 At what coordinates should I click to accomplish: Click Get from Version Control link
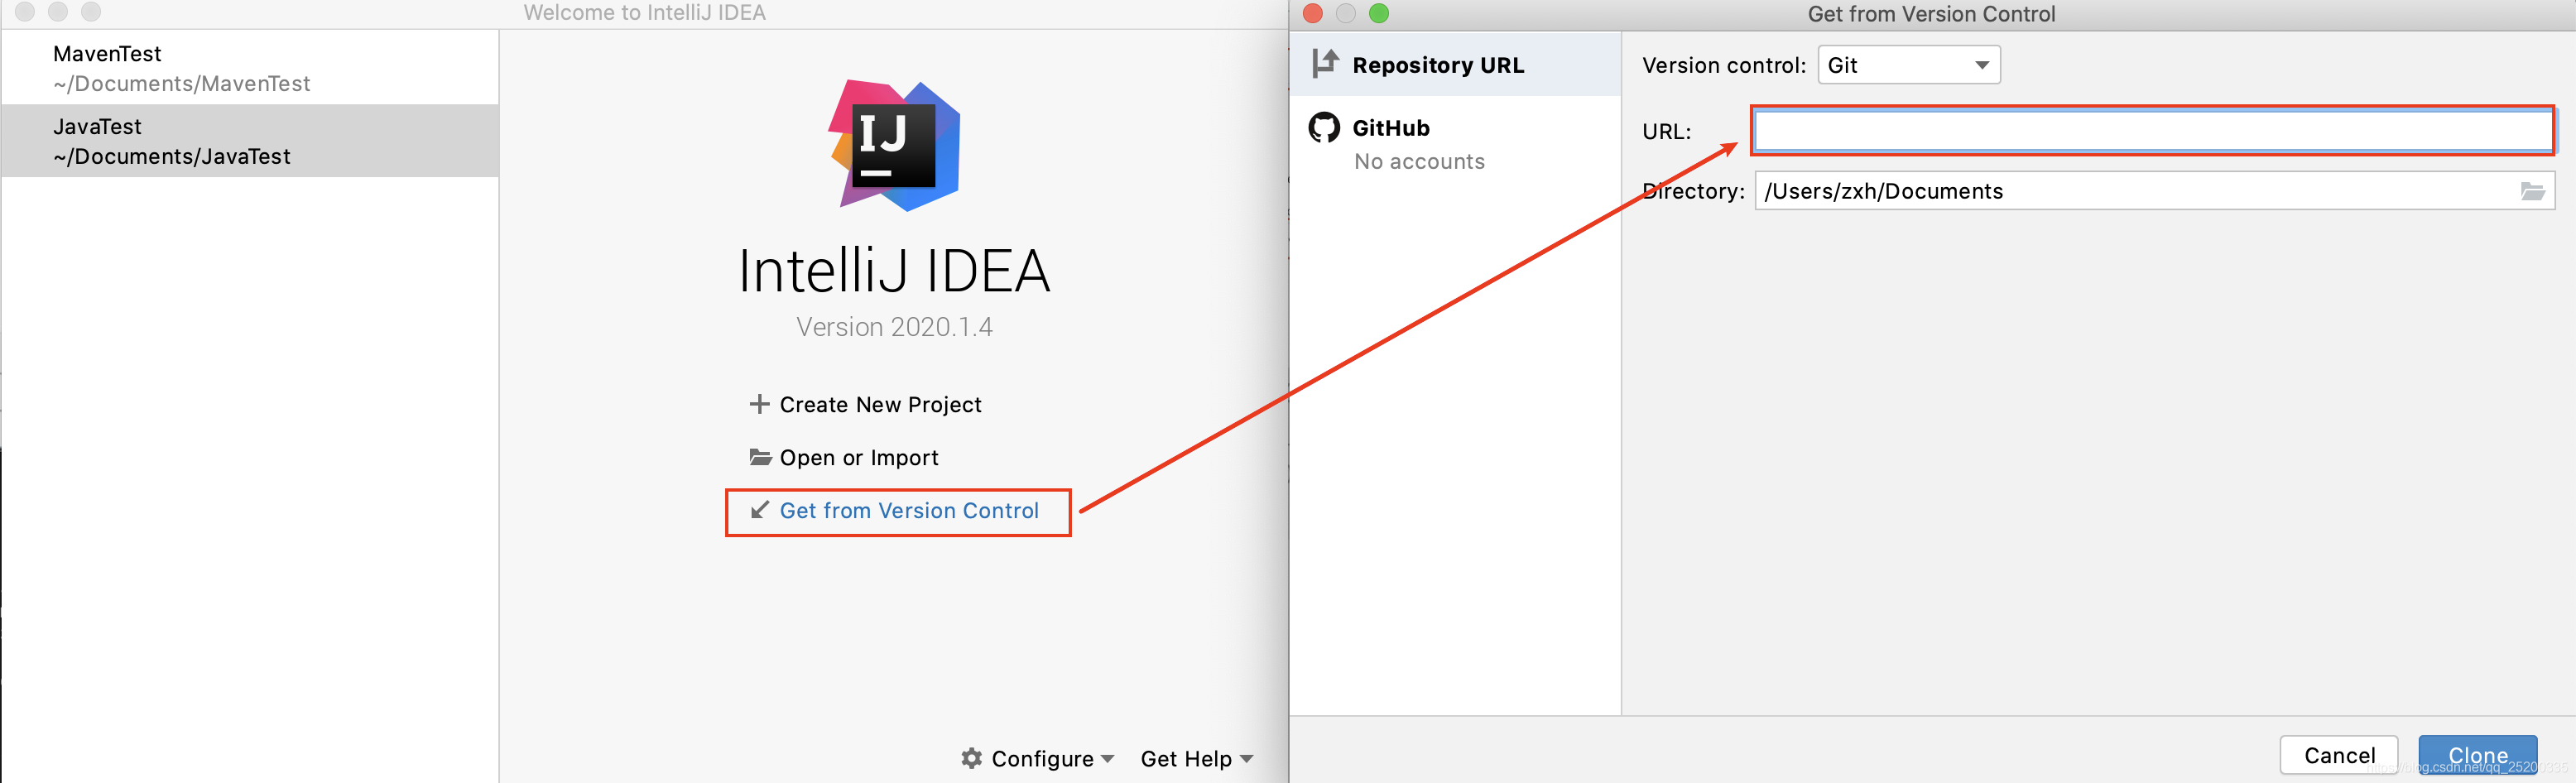[x=909, y=511]
